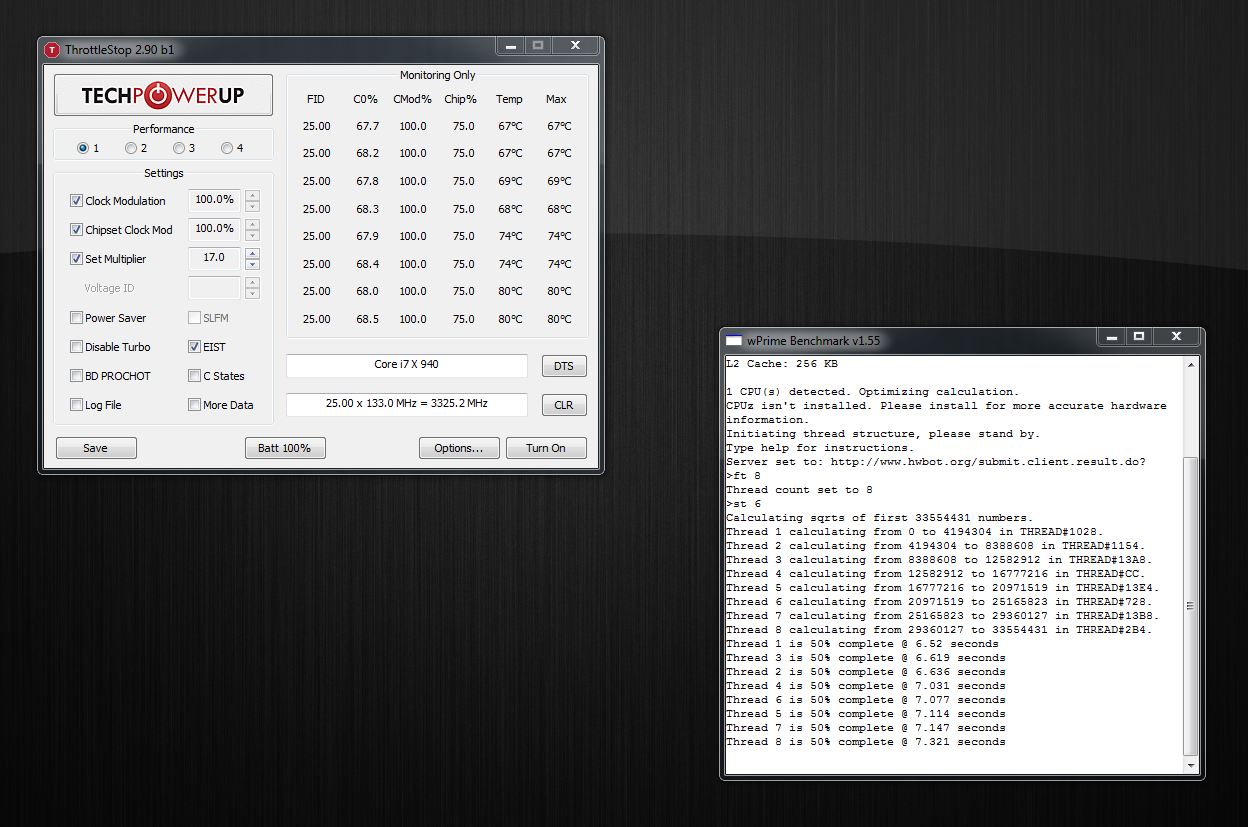1248x827 pixels.
Task: Toggle Chipset Clock Mod checkbox
Action: (x=76, y=230)
